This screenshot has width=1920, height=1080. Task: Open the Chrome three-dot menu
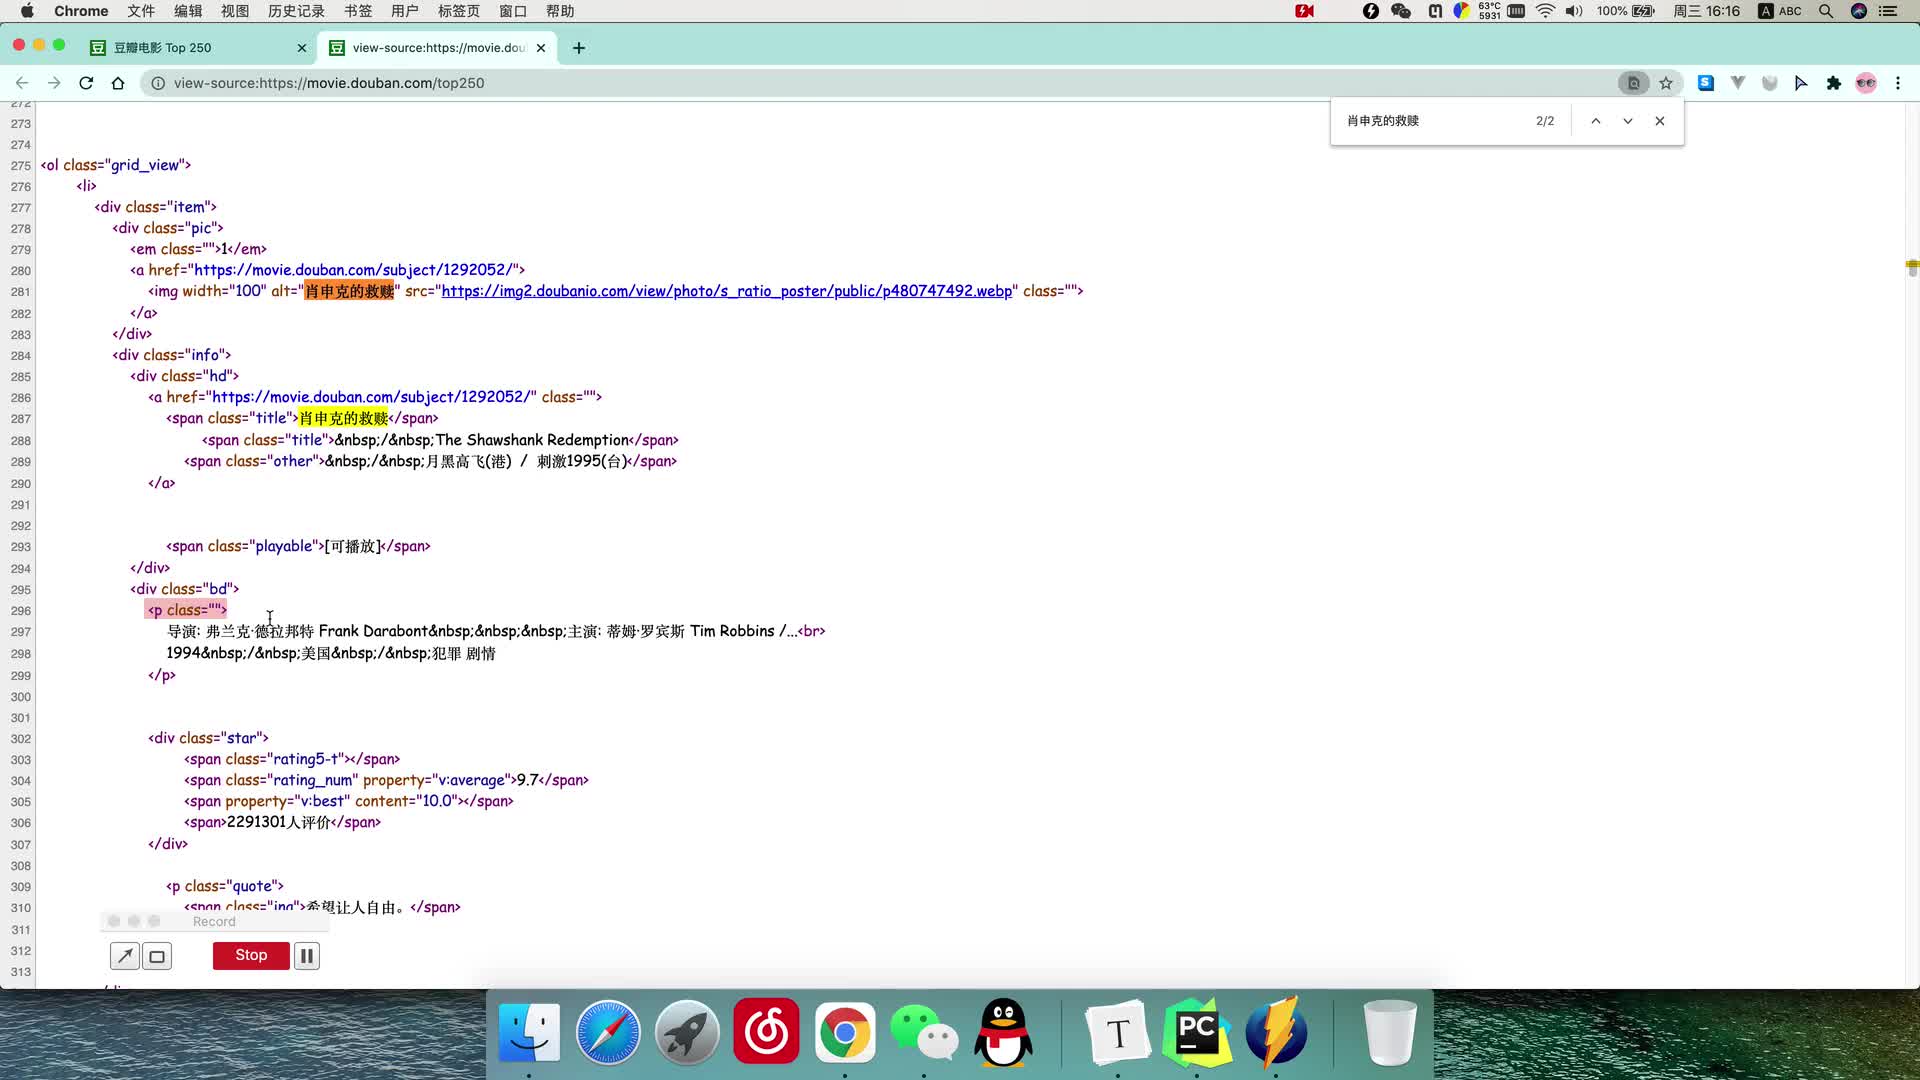tap(1898, 83)
